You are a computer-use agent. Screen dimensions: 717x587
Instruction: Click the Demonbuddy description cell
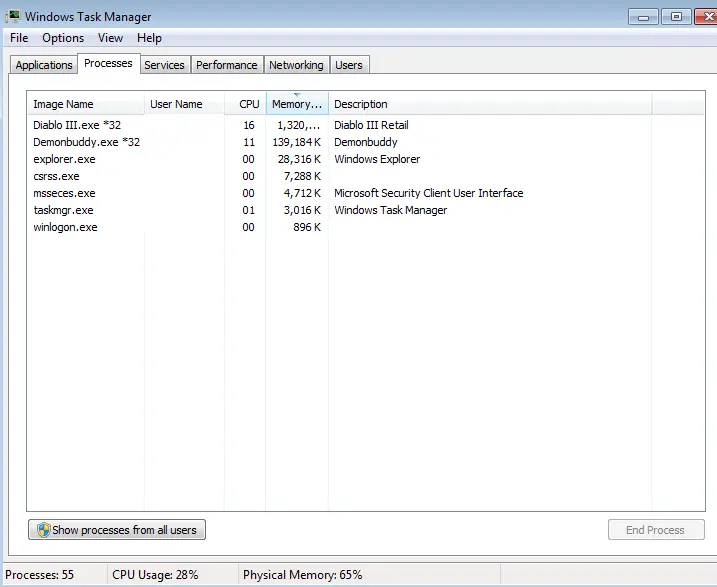[x=366, y=142]
